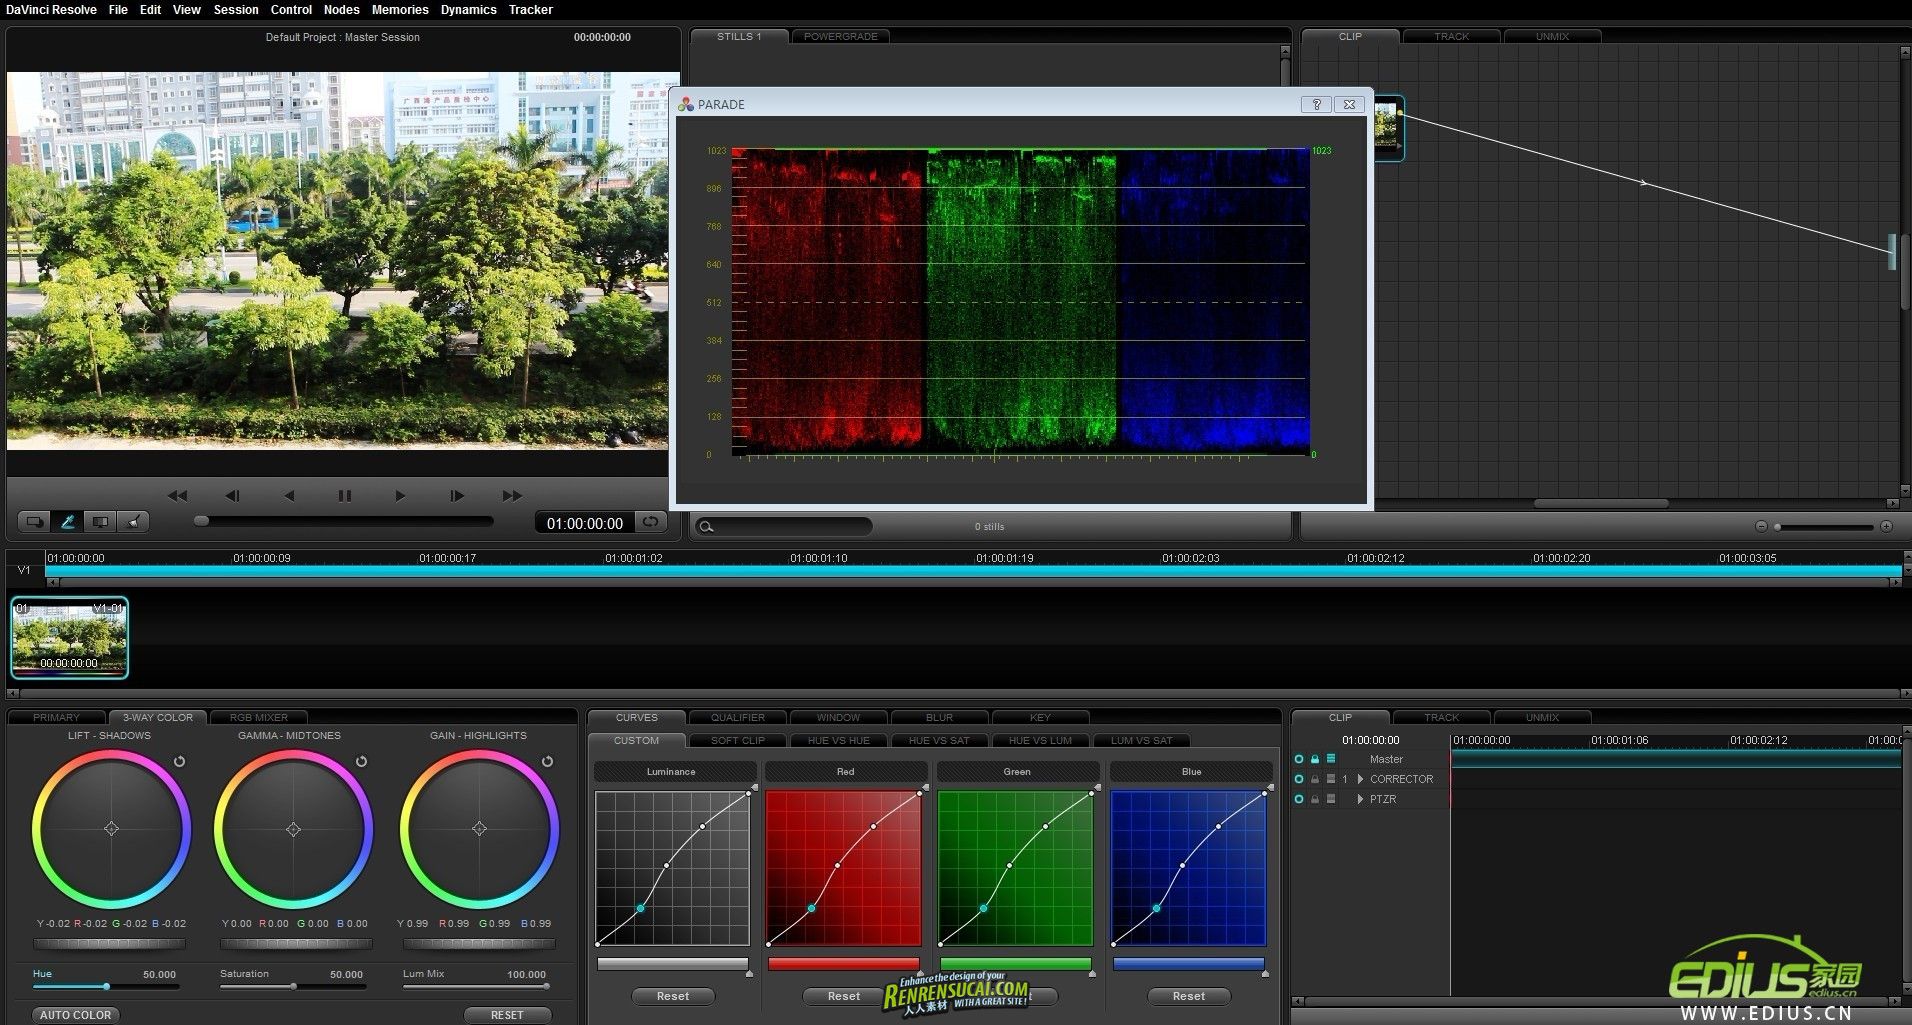Close the PARADE scope window

tap(1349, 104)
